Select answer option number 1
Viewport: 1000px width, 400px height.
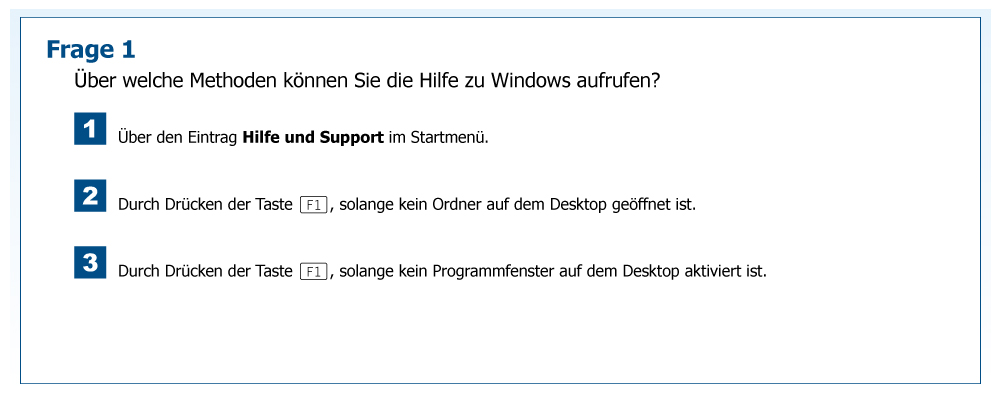pyautogui.click(x=90, y=130)
